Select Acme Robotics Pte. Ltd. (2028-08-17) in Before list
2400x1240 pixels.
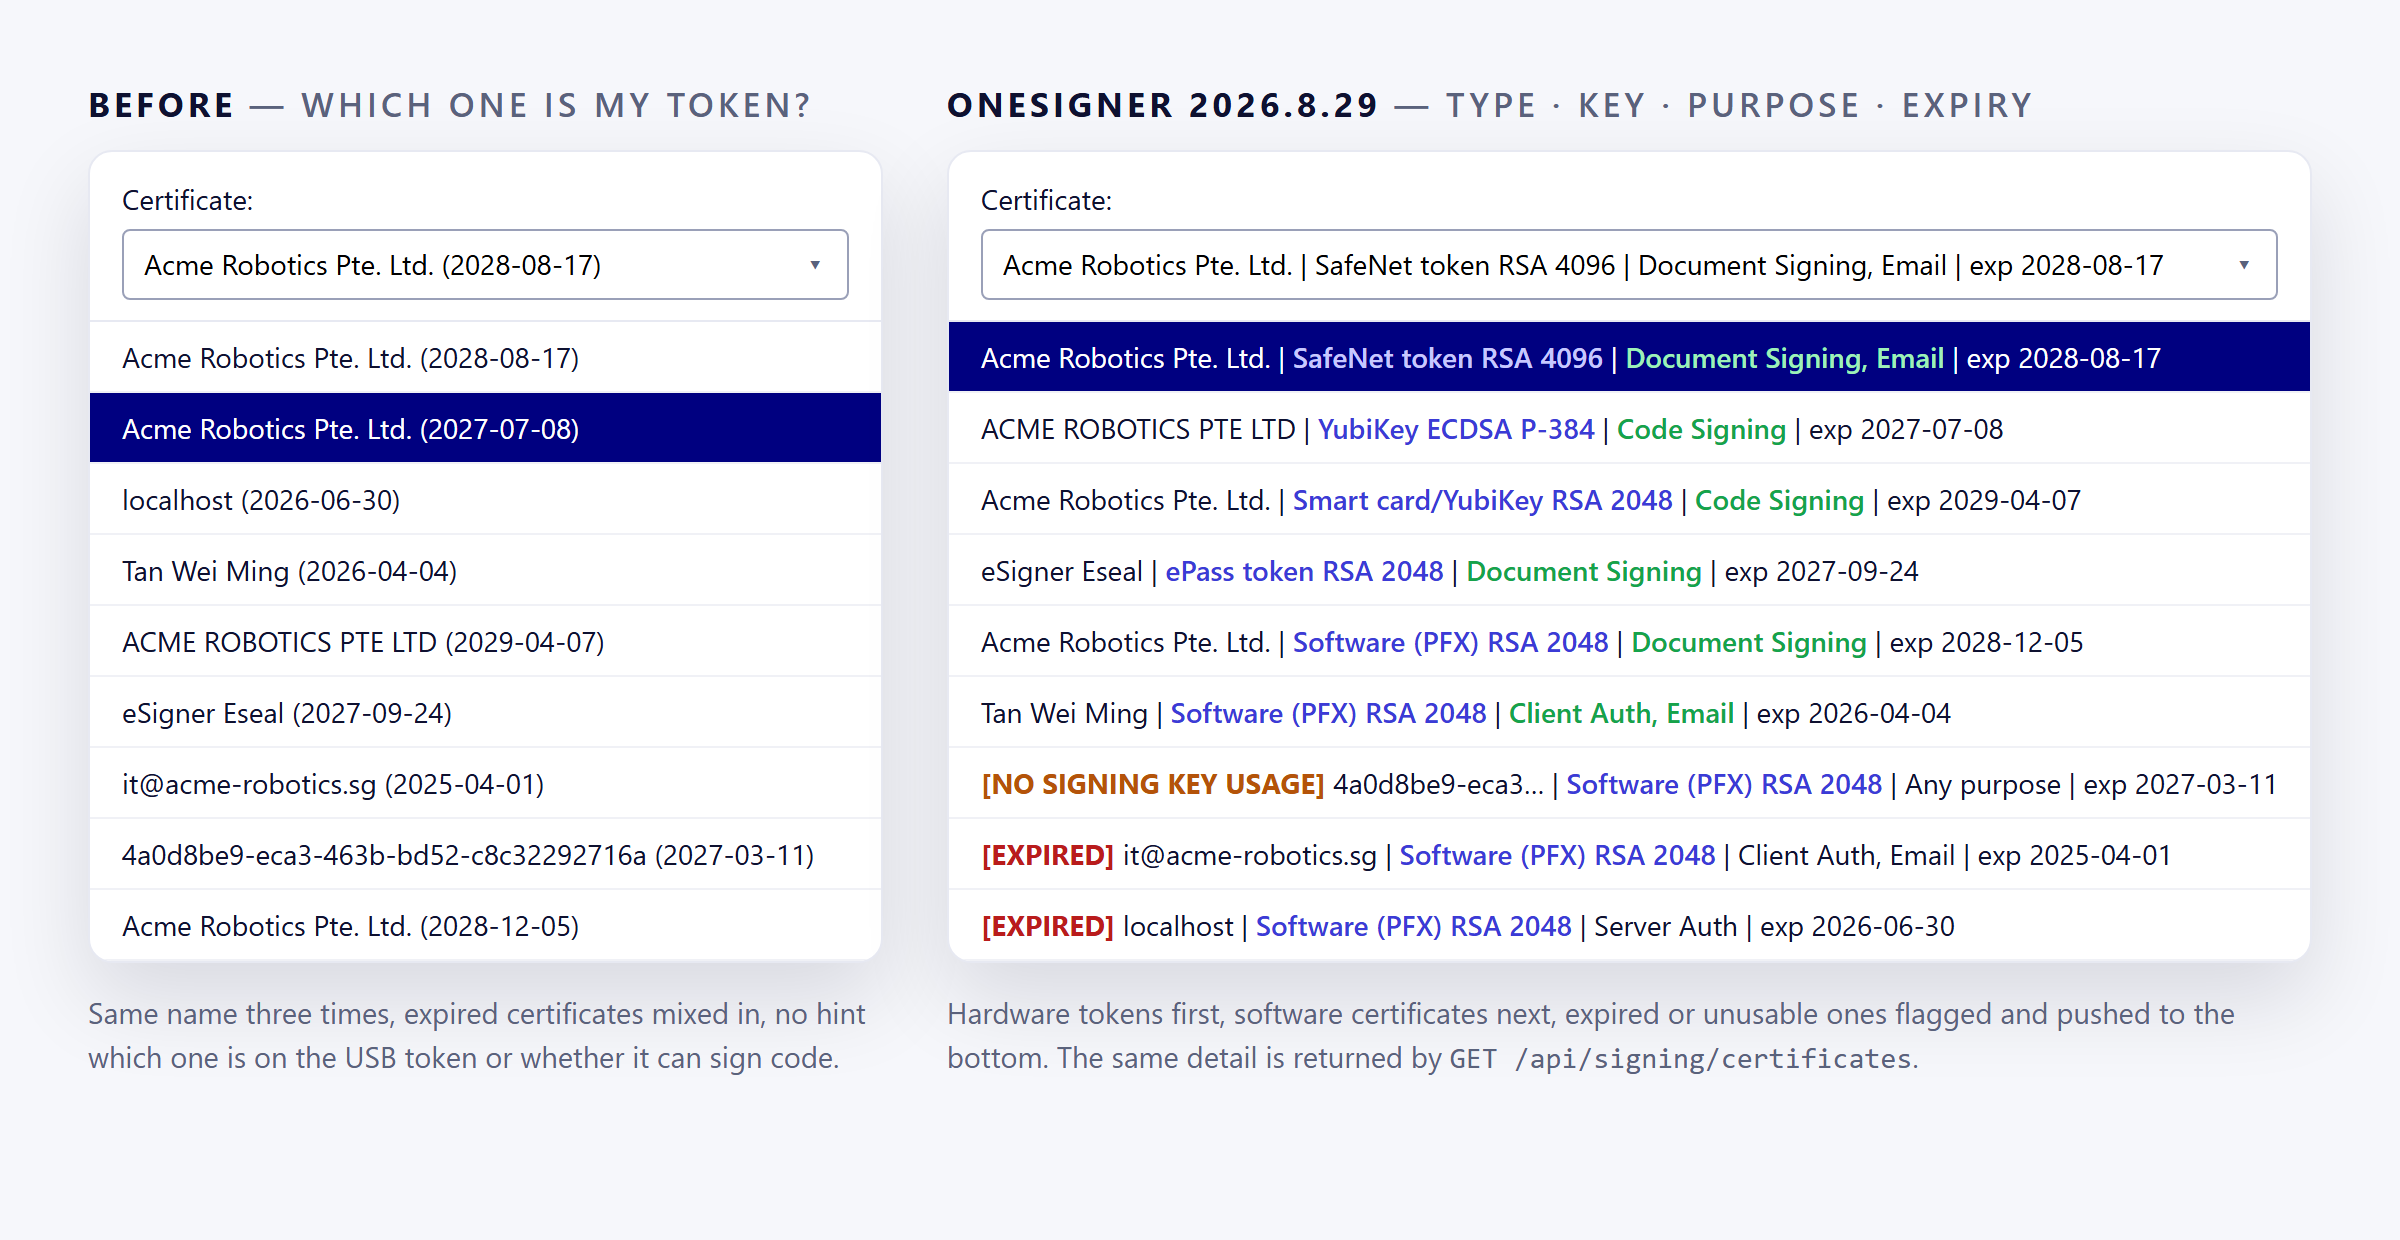click(x=485, y=357)
